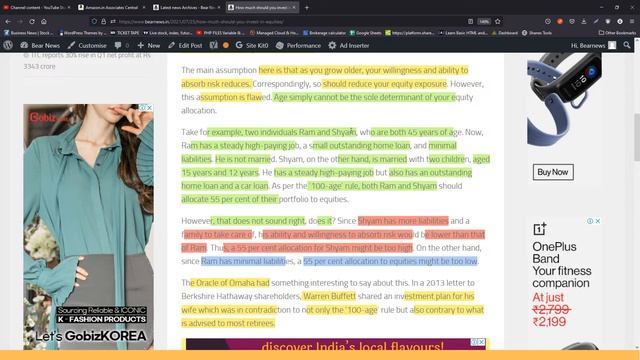Open the Bear News site menu
The height and width of the screenshot is (360, 640).
click(40, 45)
